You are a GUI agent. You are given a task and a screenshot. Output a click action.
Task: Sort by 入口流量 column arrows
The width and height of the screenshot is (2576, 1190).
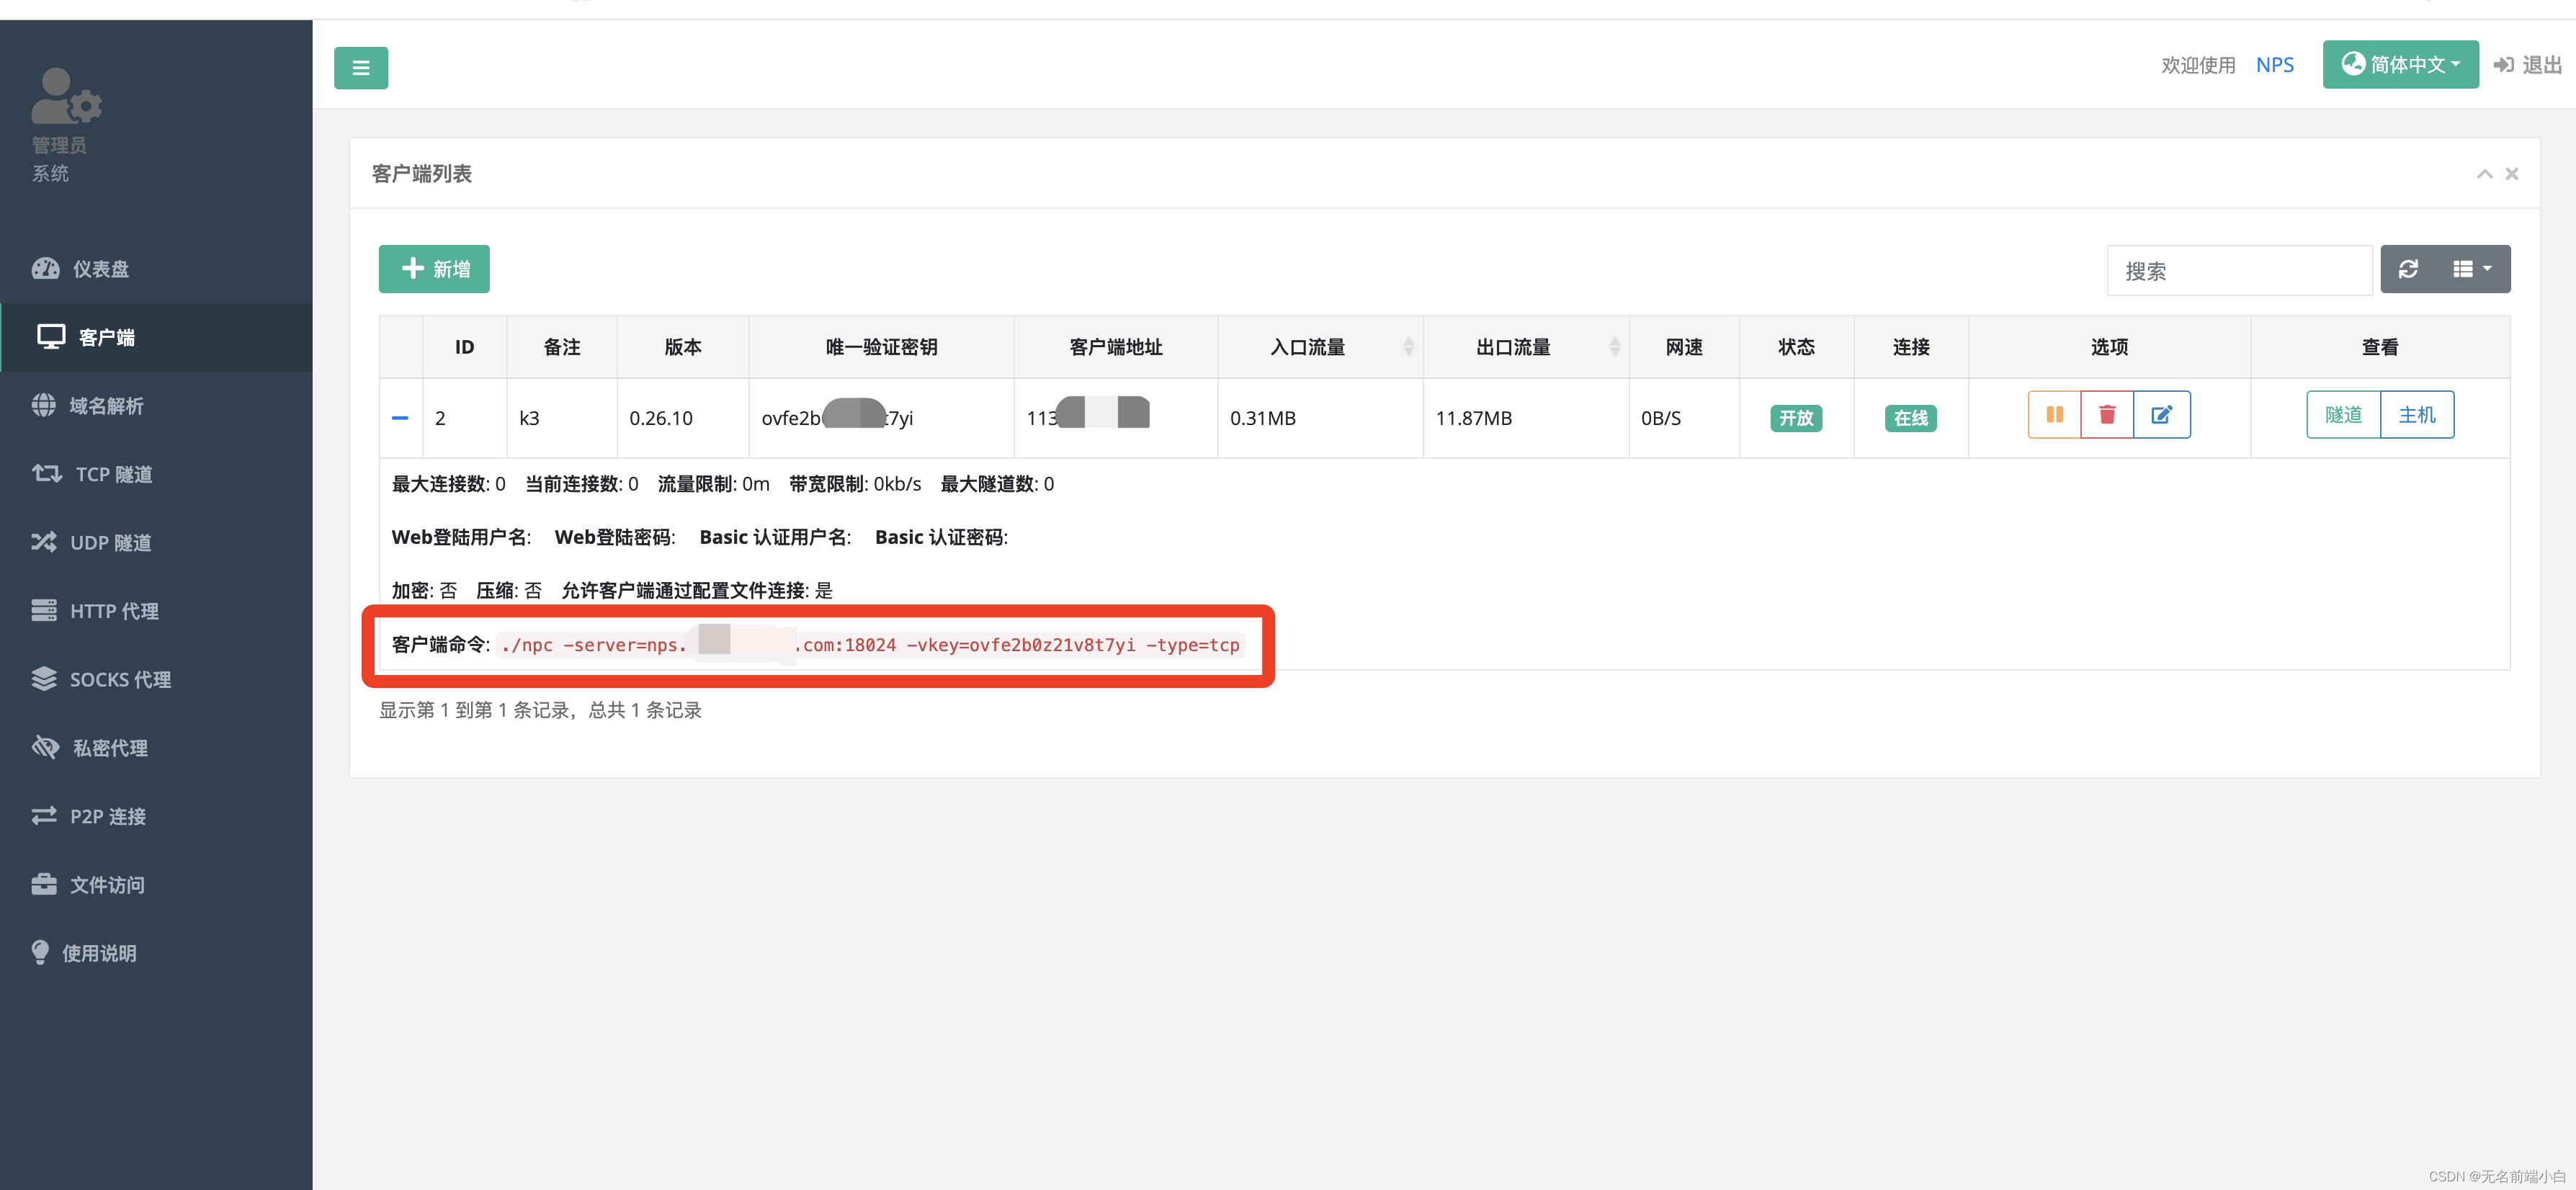[1408, 347]
